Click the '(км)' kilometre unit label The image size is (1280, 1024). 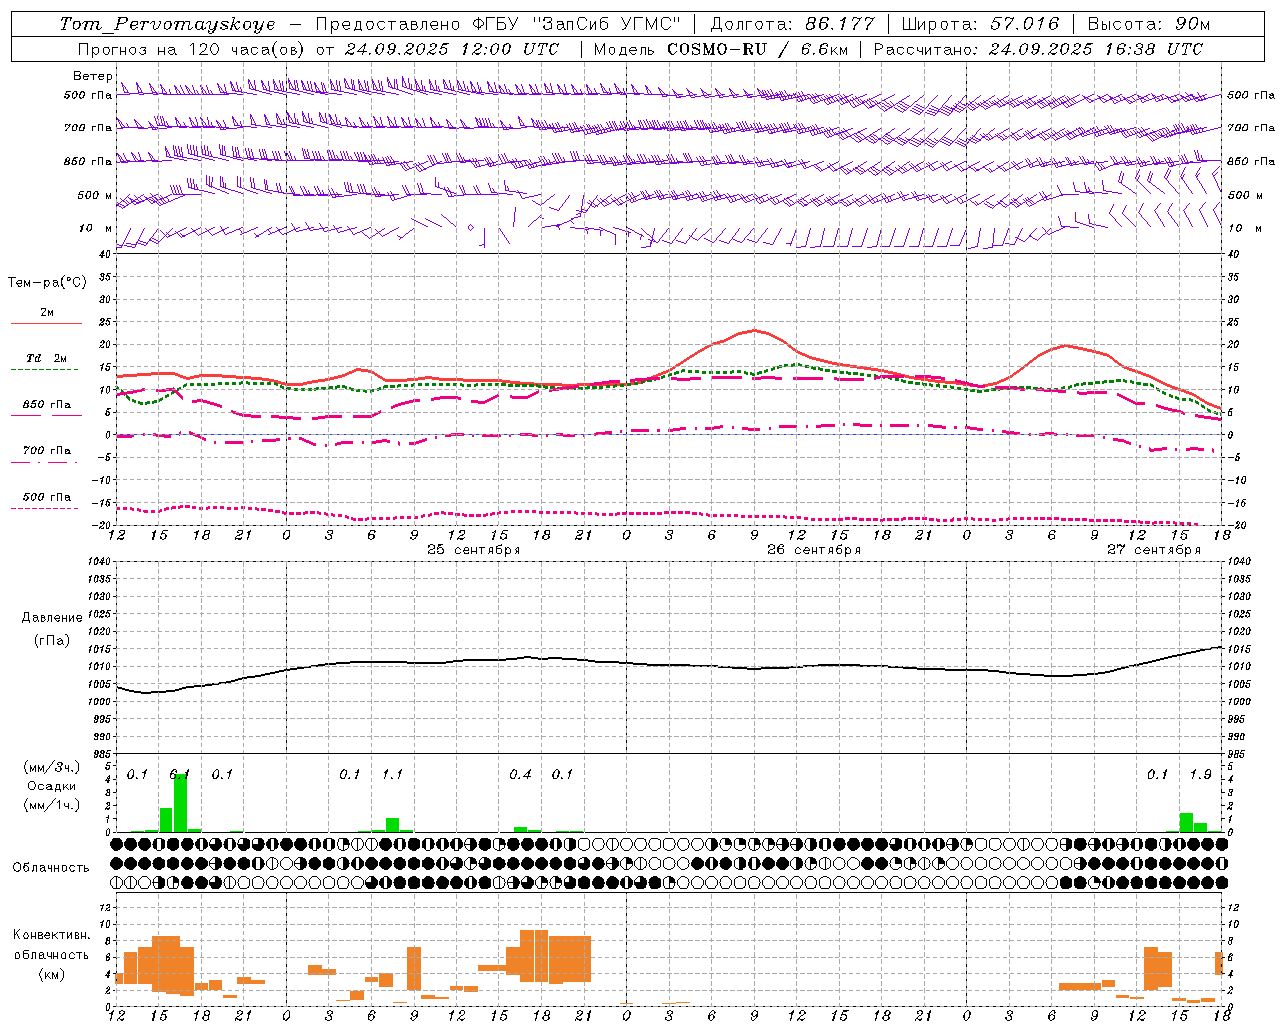[51, 973]
